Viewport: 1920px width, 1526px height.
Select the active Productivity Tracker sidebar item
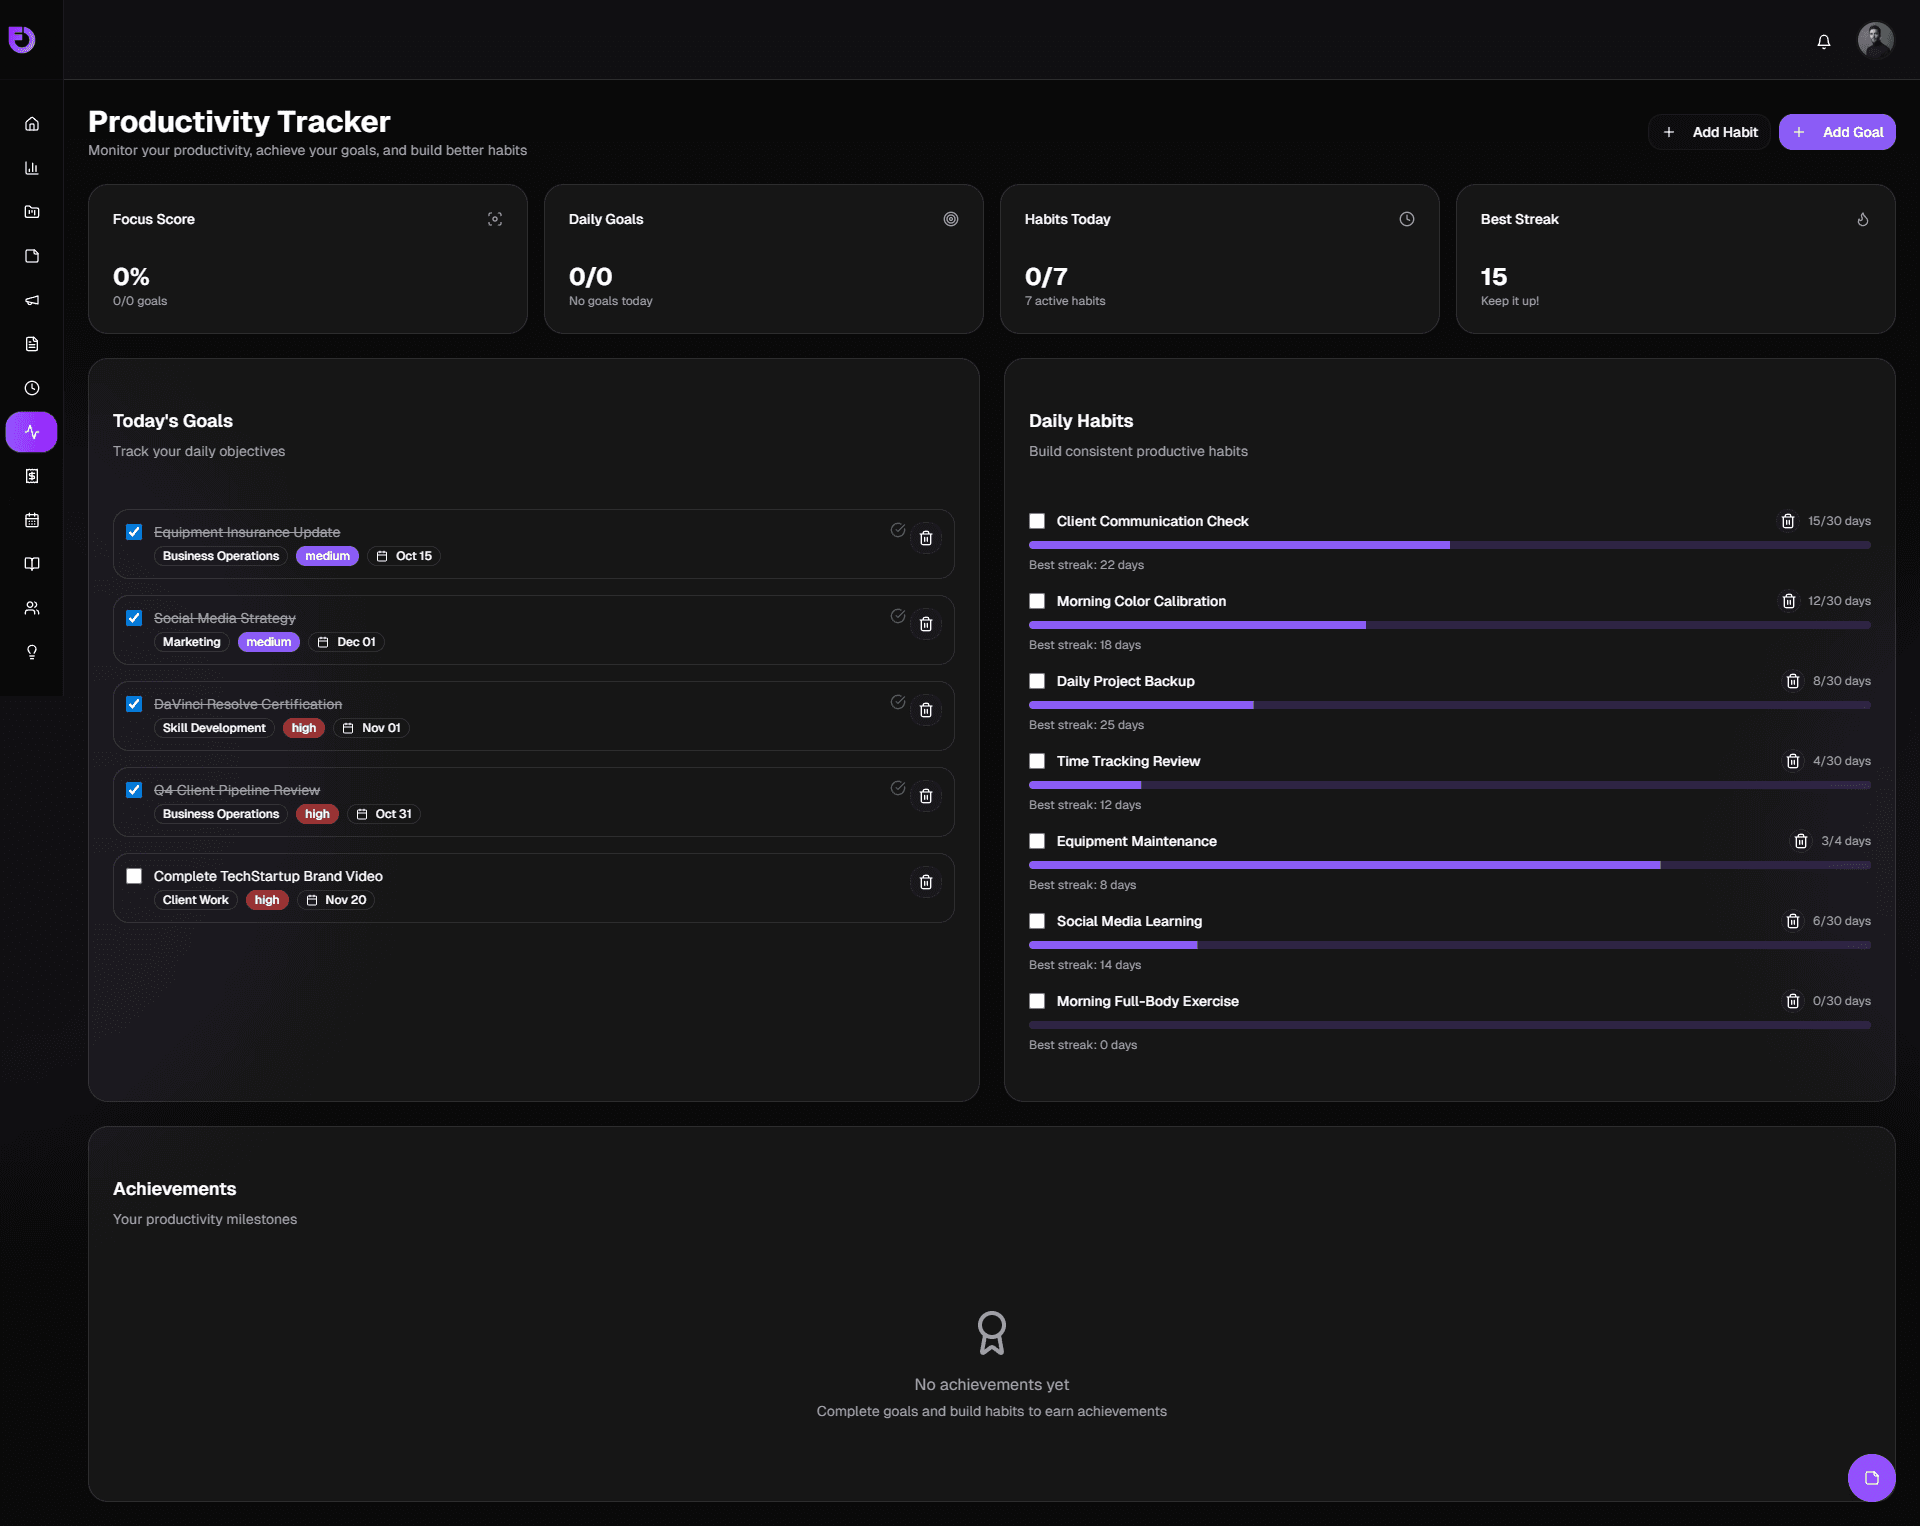pos(32,432)
